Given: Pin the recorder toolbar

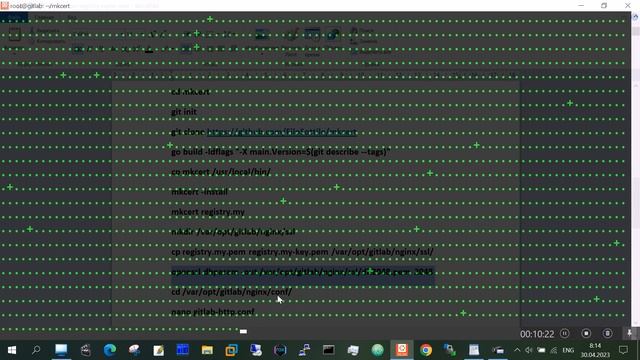Looking at the screenshot, I should [x=629, y=333].
